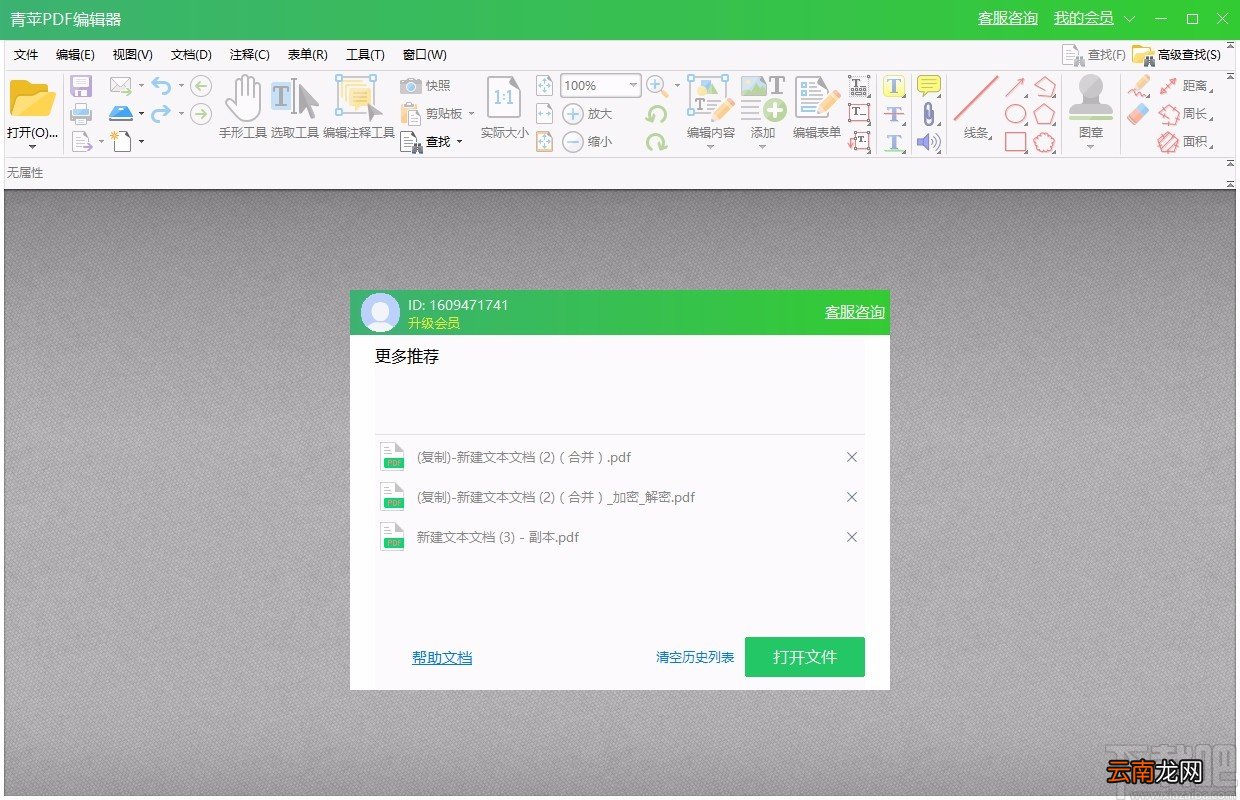Open the File (文件) menu
The width and height of the screenshot is (1240, 800).
(x=26, y=55)
